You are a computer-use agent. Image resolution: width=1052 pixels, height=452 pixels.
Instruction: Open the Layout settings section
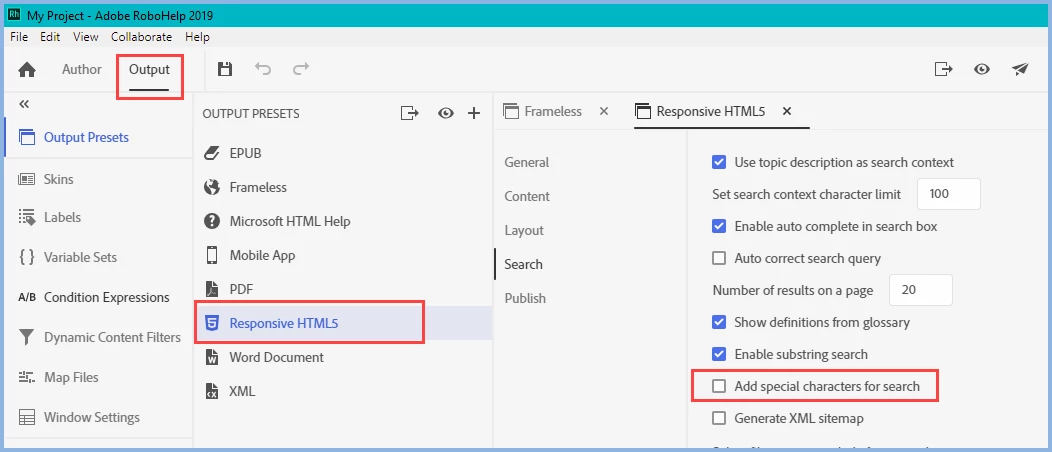[x=524, y=230]
